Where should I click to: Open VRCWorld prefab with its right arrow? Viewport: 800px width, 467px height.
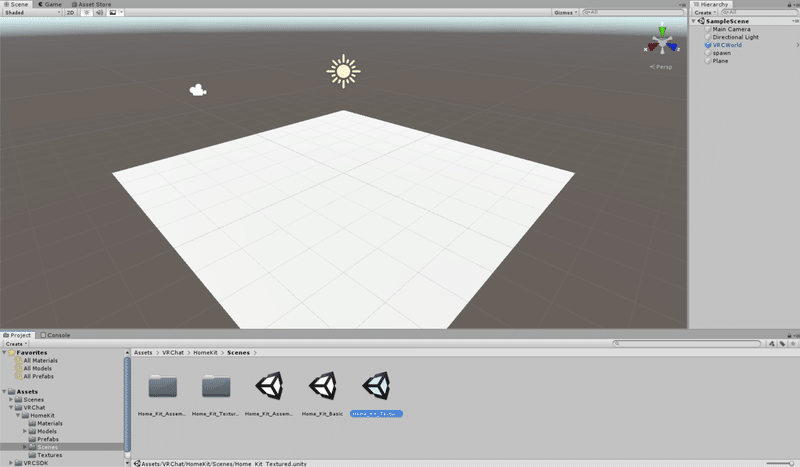click(797, 45)
